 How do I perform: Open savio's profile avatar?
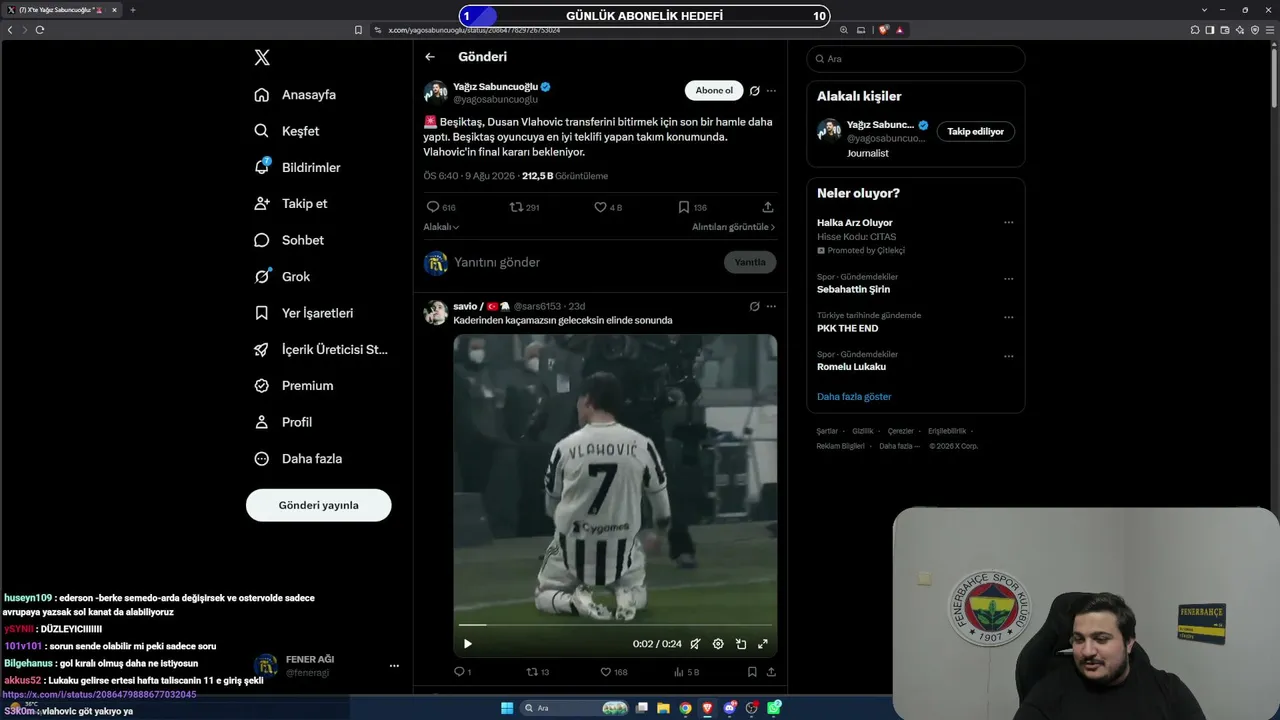click(x=435, y=312)
